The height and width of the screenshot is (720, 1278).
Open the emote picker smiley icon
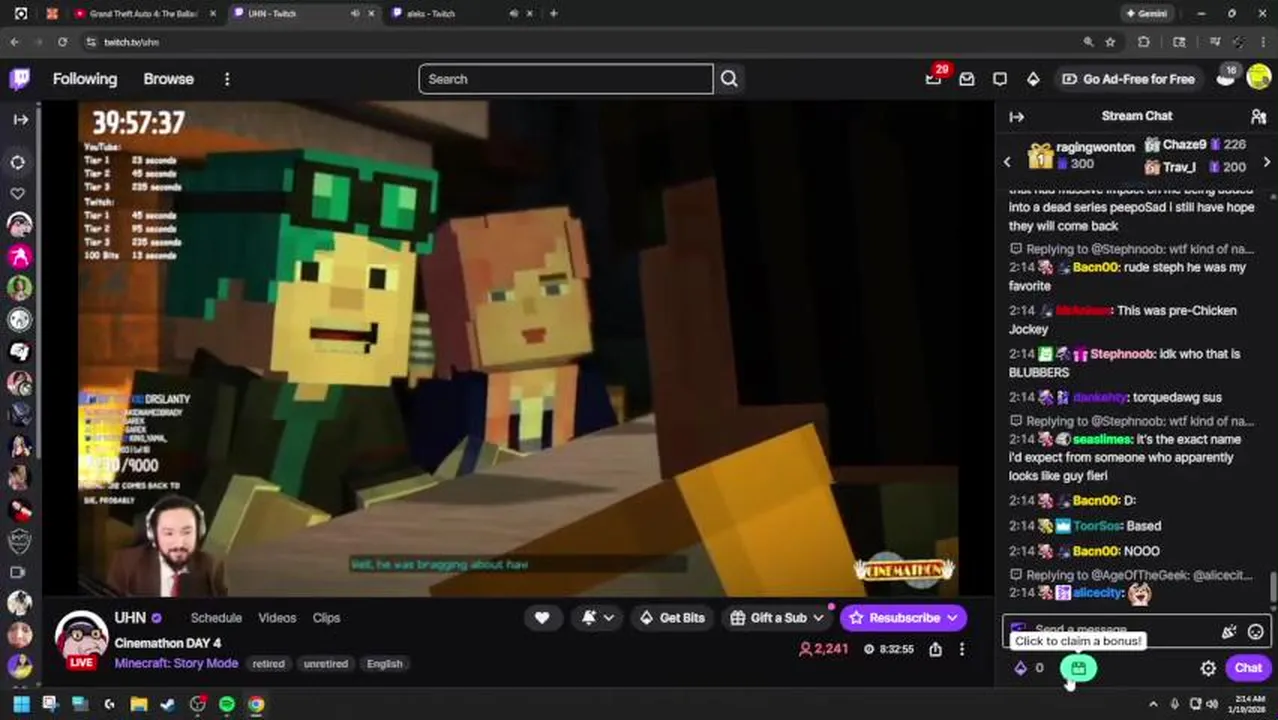(x=1255, y=632)
